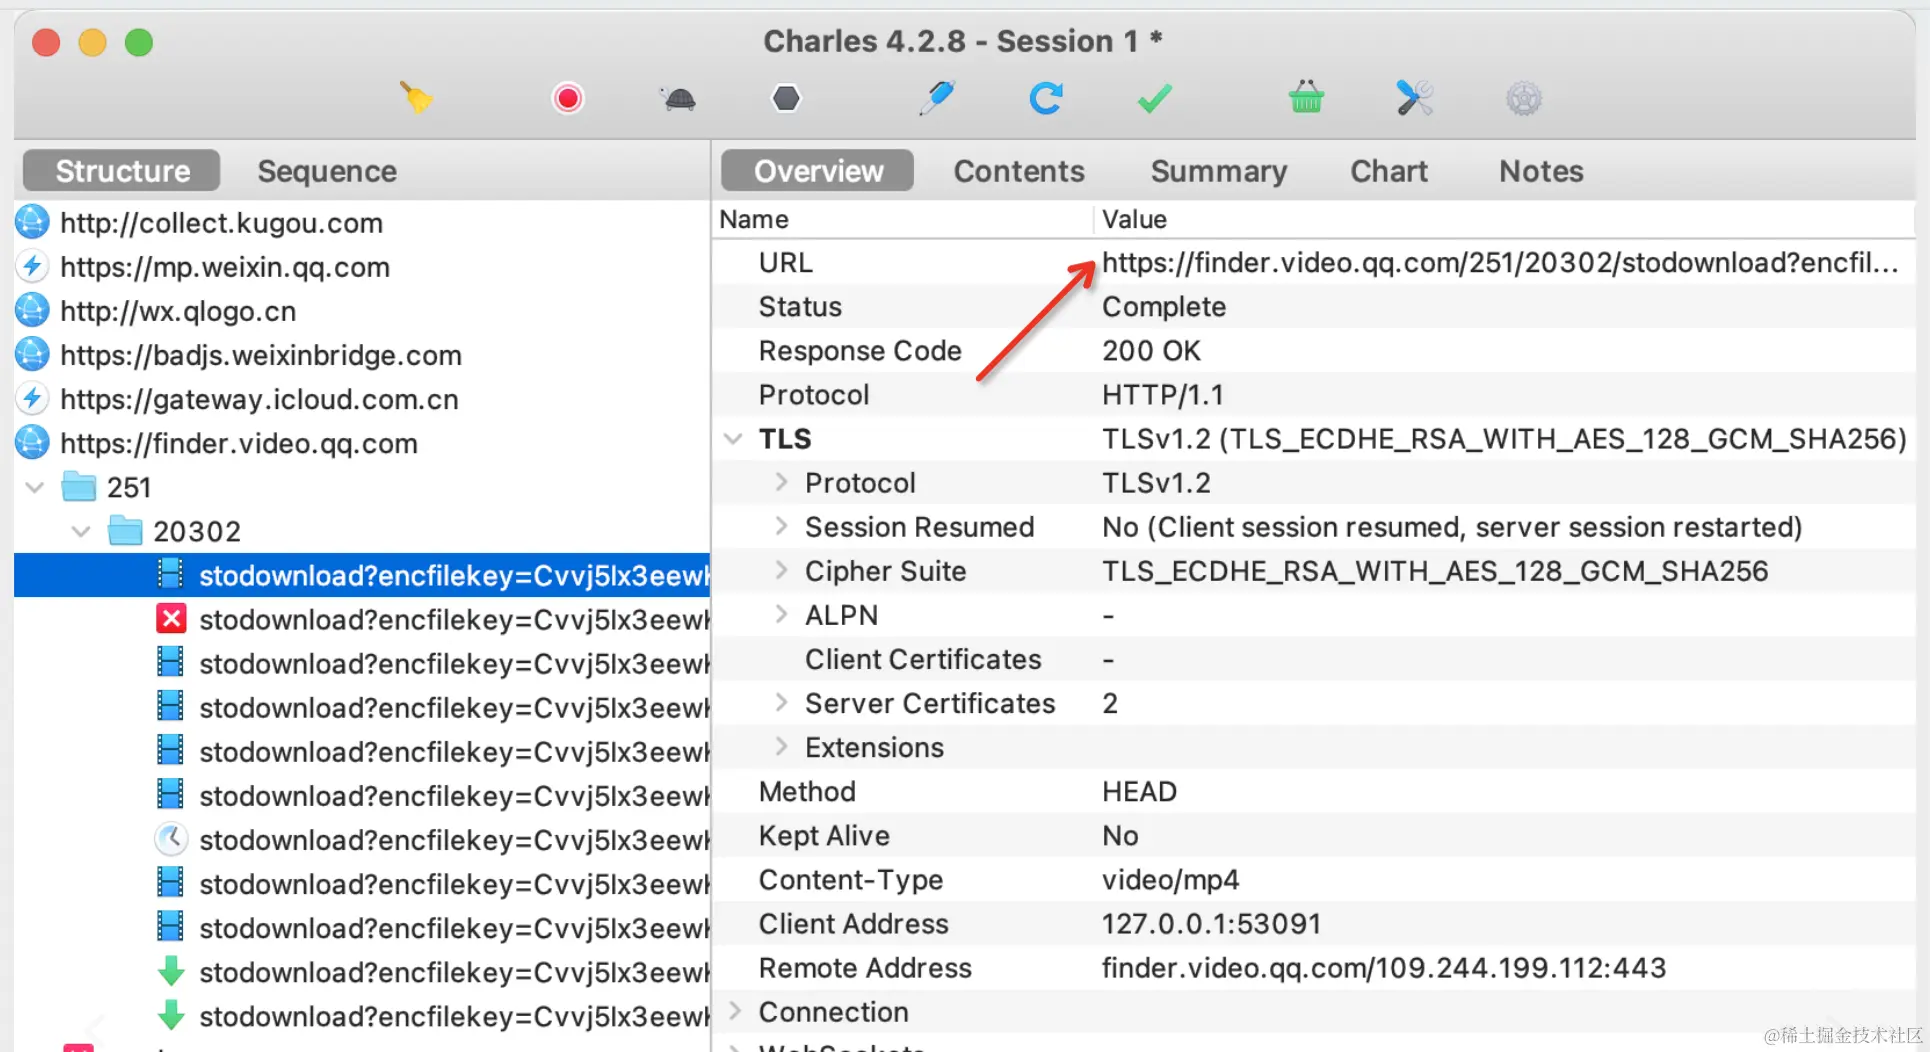1930x1052 pixels.
Task: Expand the ALPN row
Action: (x=781, y=614)
